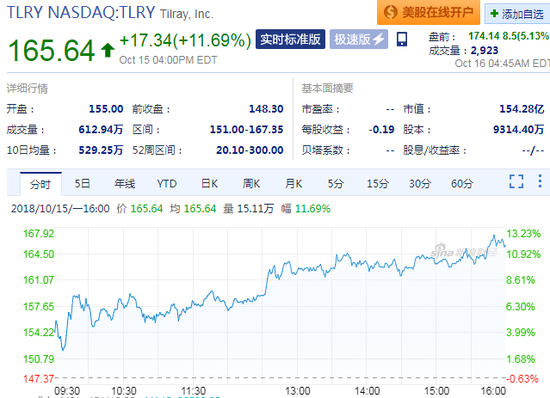Click the 13:00 time axis label
This screenshot has height=398, width=550.
click(x=297, y=391)
